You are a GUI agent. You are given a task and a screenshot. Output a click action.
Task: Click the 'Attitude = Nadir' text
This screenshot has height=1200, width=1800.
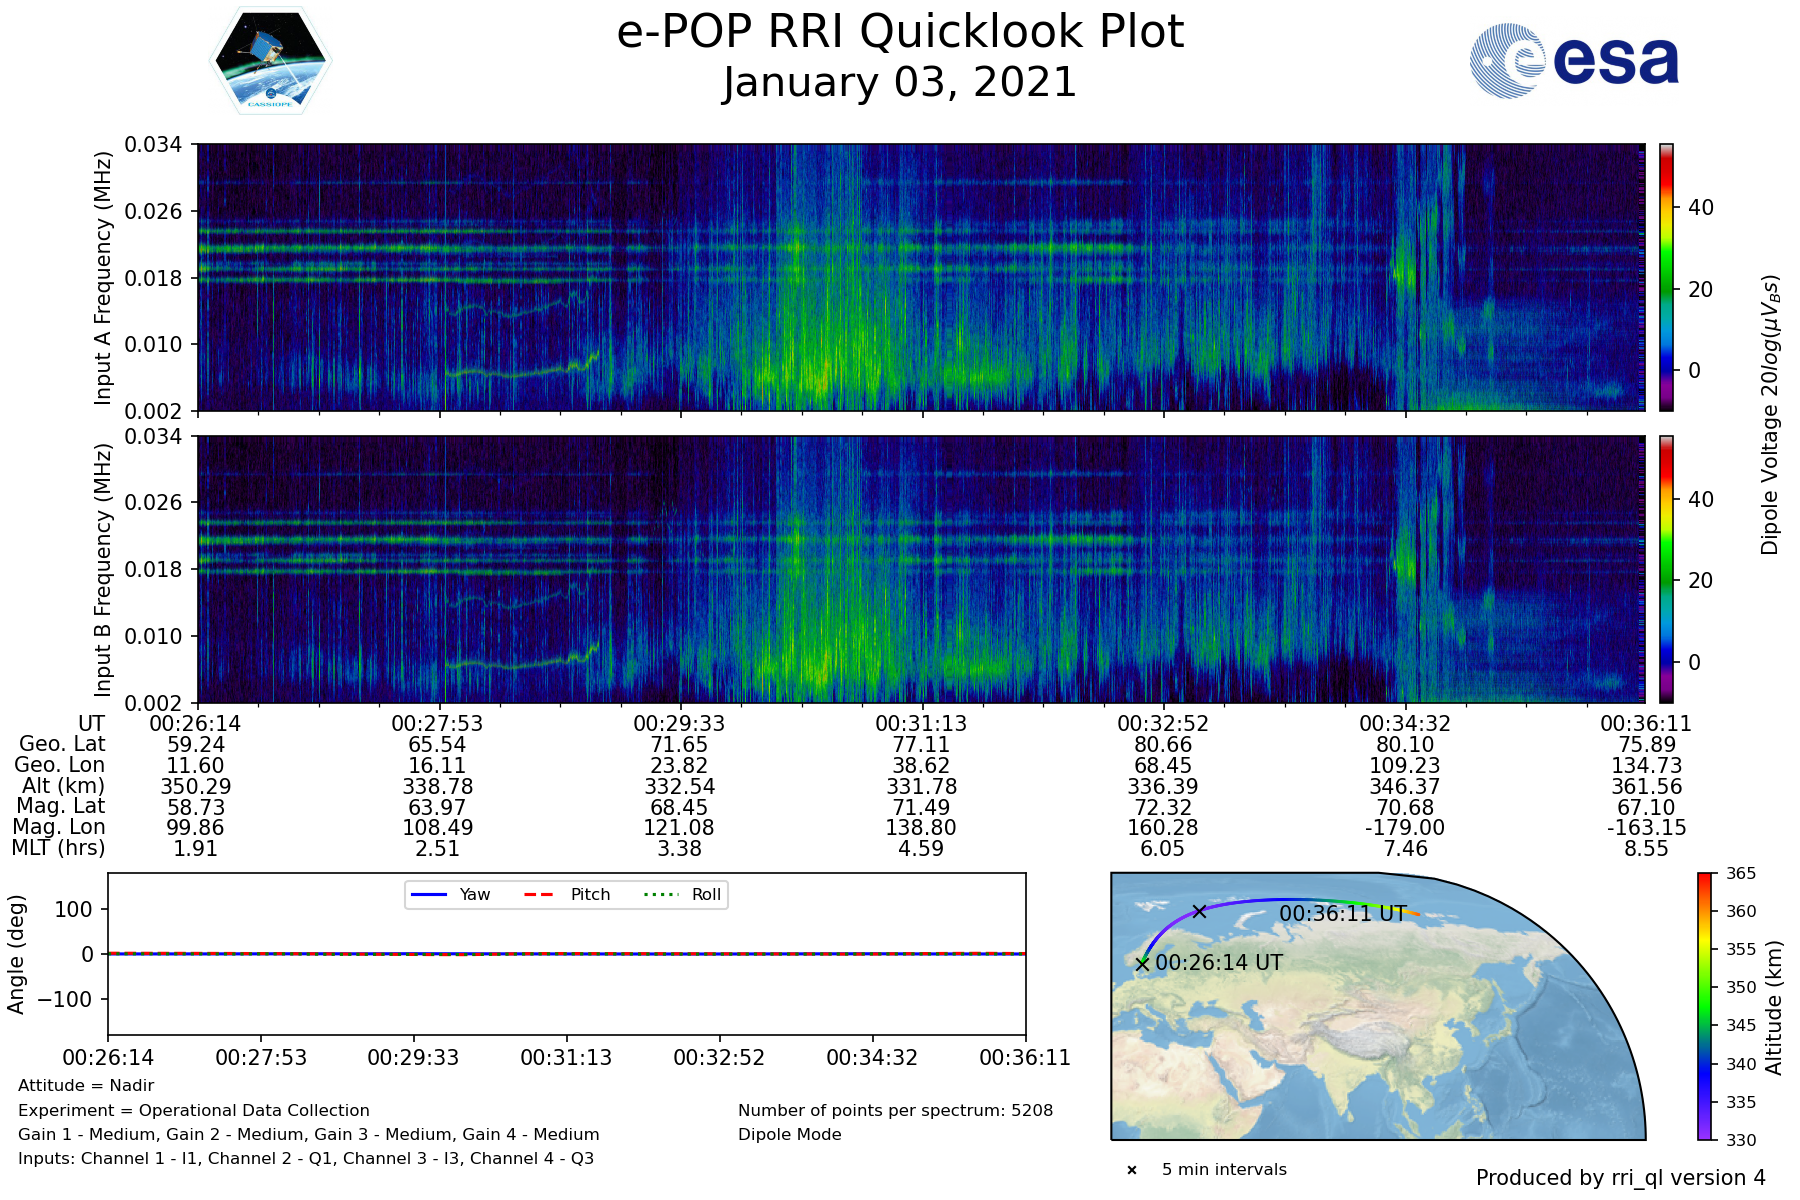point(86,1086)
